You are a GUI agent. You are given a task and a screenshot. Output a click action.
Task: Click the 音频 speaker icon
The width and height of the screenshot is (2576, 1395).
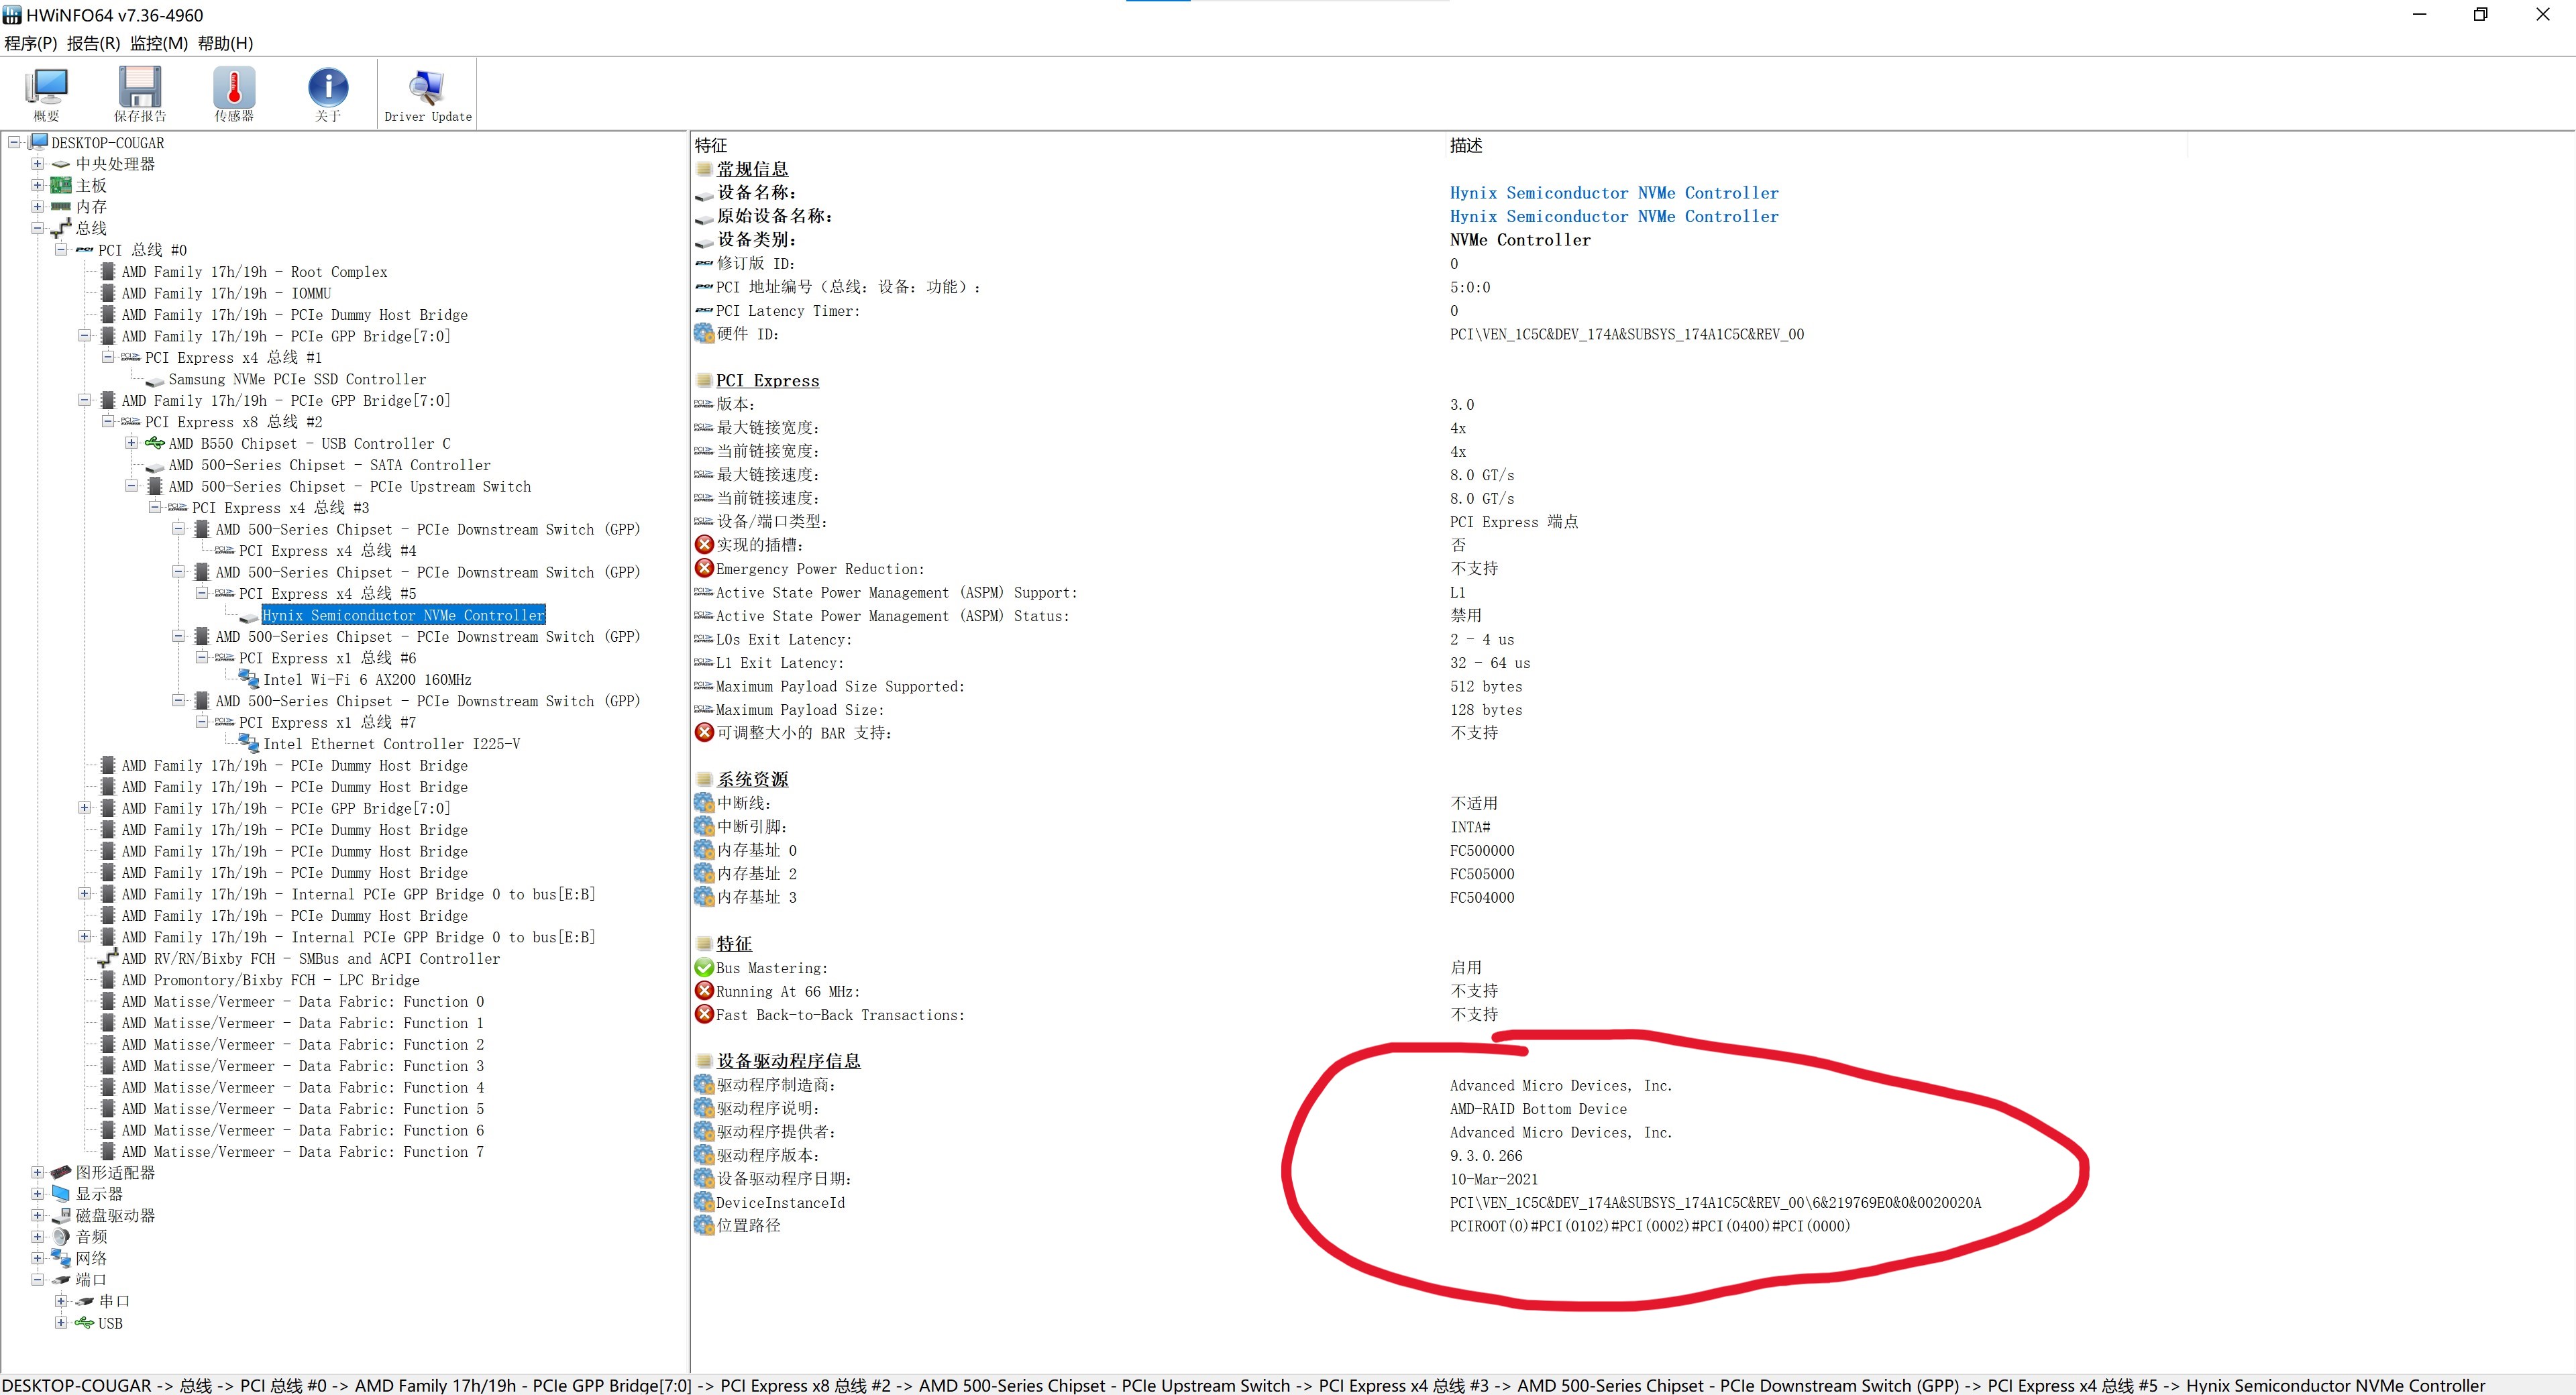pos(61,1237)
